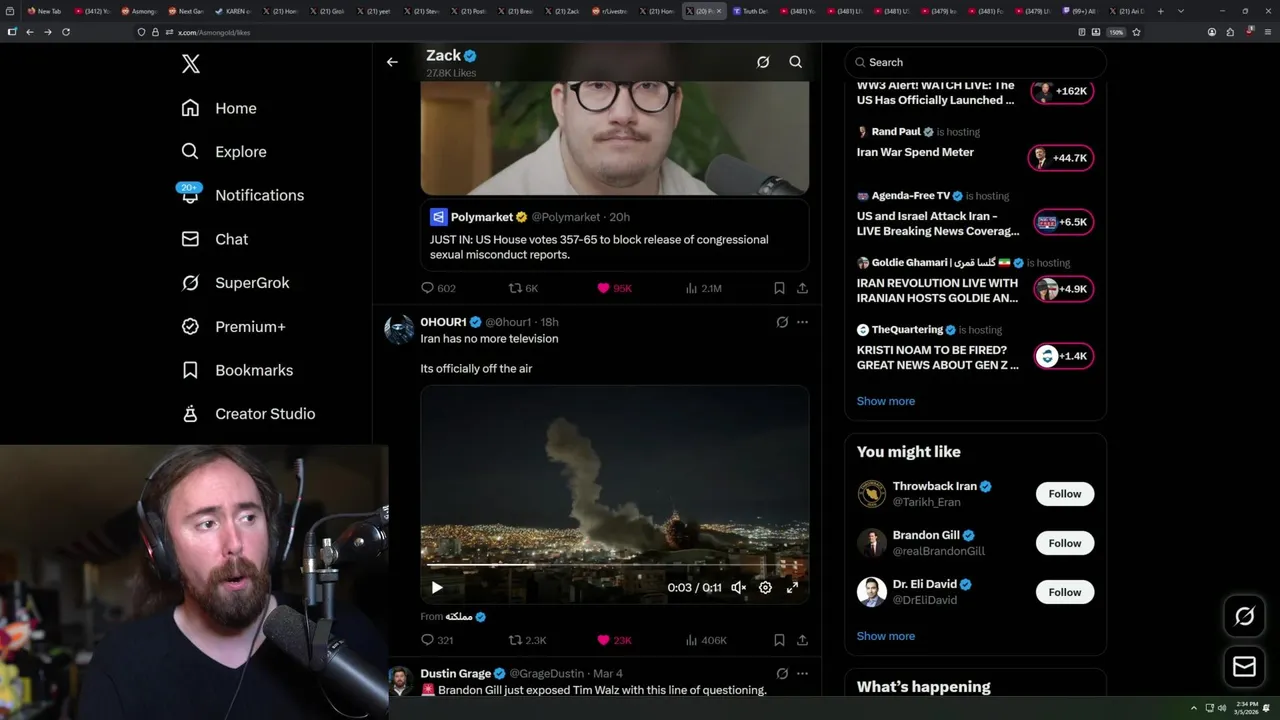The height and width of the screenshot is (720, 1280).
Task: View analytics showing 2.1M views
Action: click(x=703, y=288)
